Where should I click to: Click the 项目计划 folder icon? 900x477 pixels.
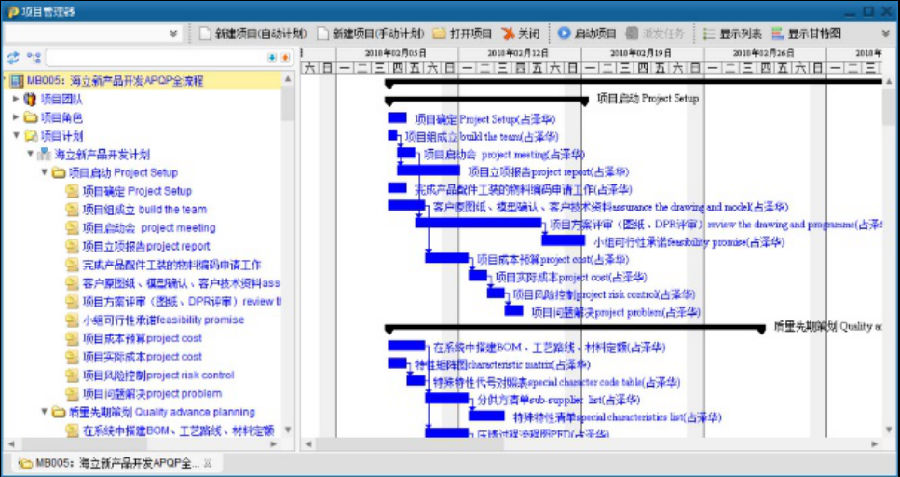pyautogui.click(x=30, y=136)
